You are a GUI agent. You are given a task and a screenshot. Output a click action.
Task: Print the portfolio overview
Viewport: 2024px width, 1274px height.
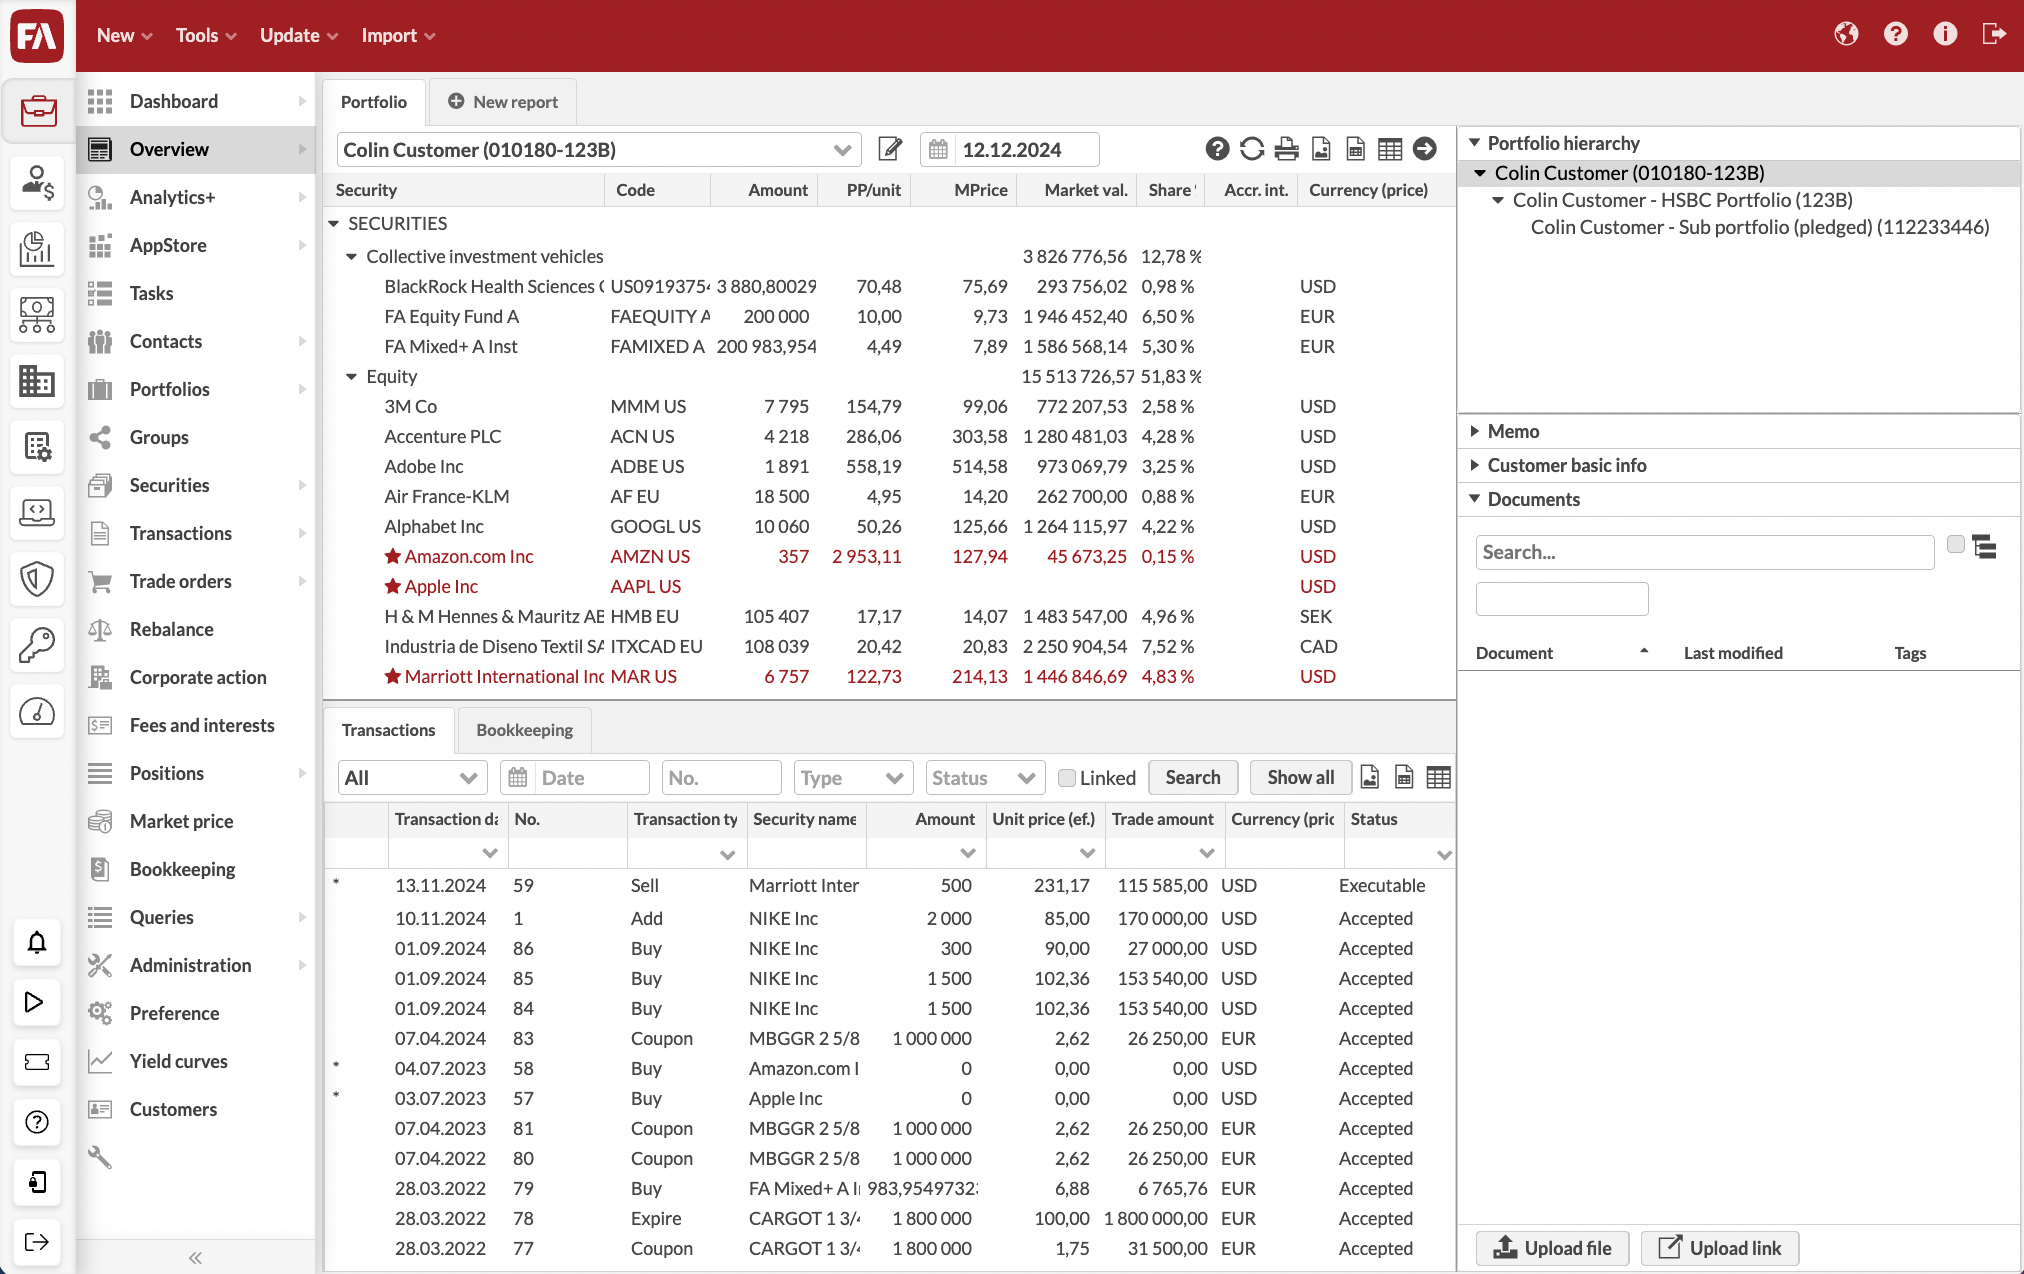1287,149
